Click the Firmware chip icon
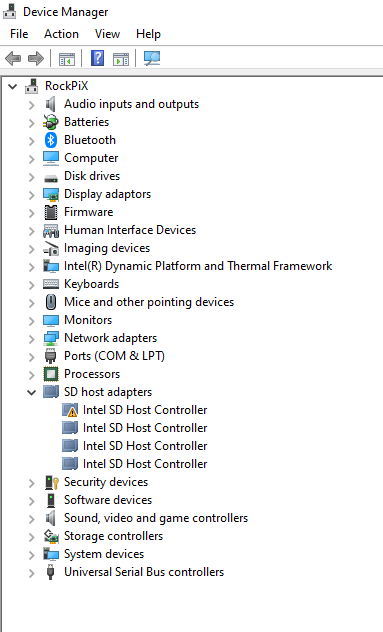 [x=51, y=212]
